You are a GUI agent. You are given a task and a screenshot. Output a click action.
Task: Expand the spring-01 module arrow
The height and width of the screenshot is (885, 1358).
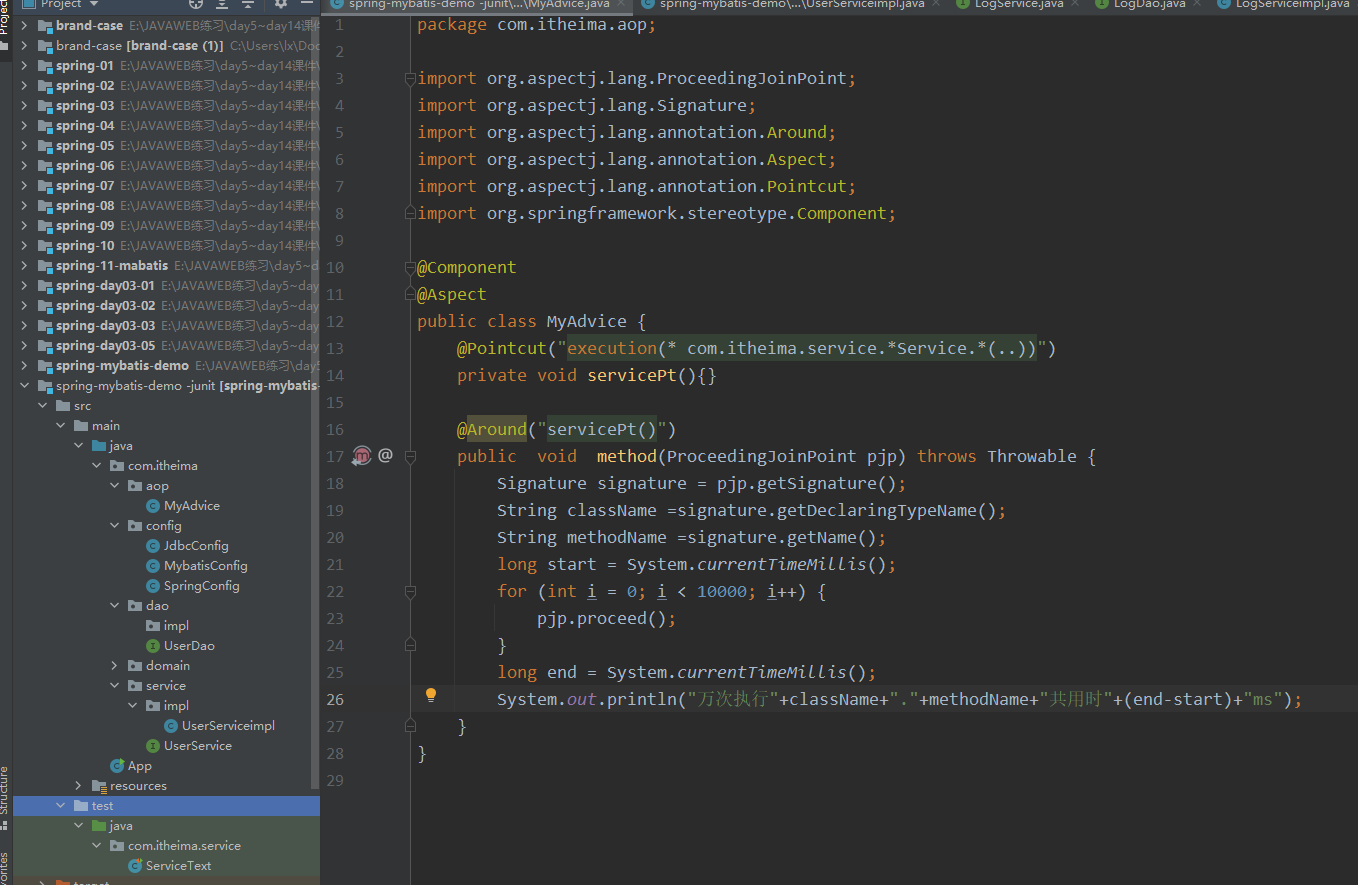[x=25, y=66]
